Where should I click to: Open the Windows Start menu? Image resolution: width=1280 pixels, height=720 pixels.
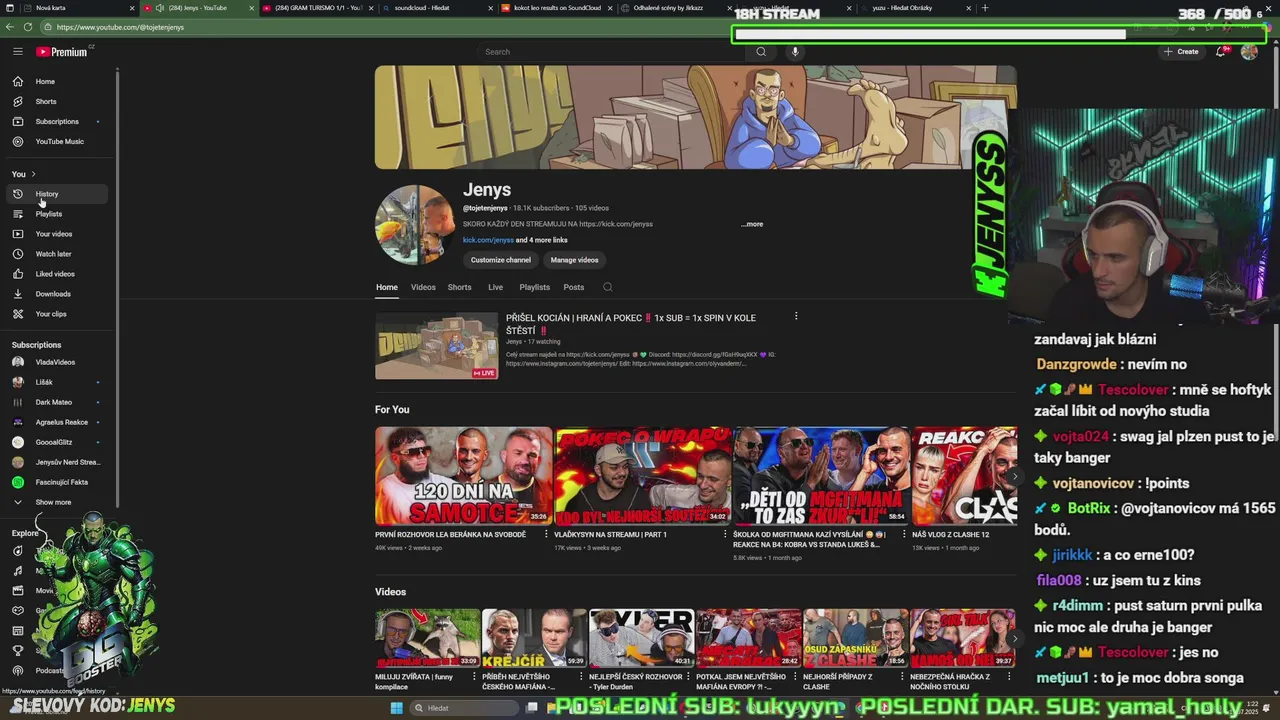[396, 708]
